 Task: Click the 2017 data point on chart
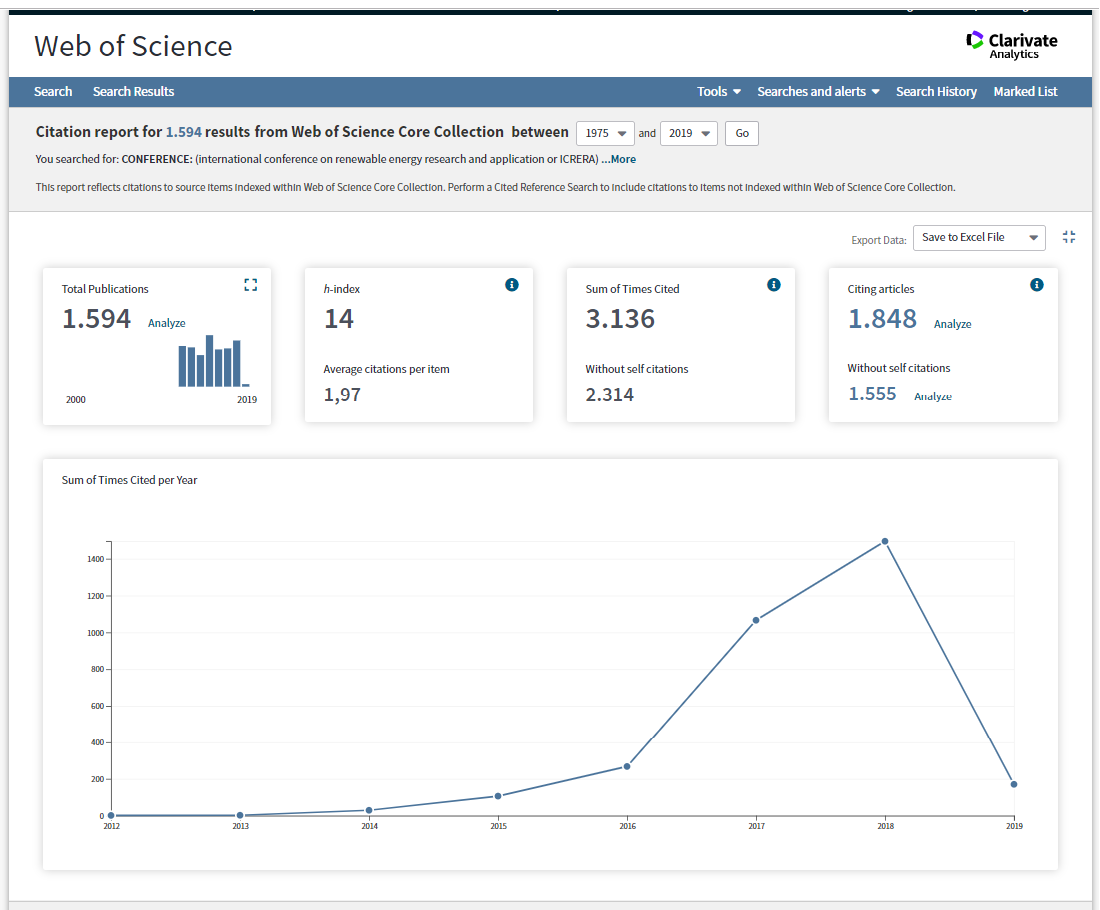coord(756,620)
